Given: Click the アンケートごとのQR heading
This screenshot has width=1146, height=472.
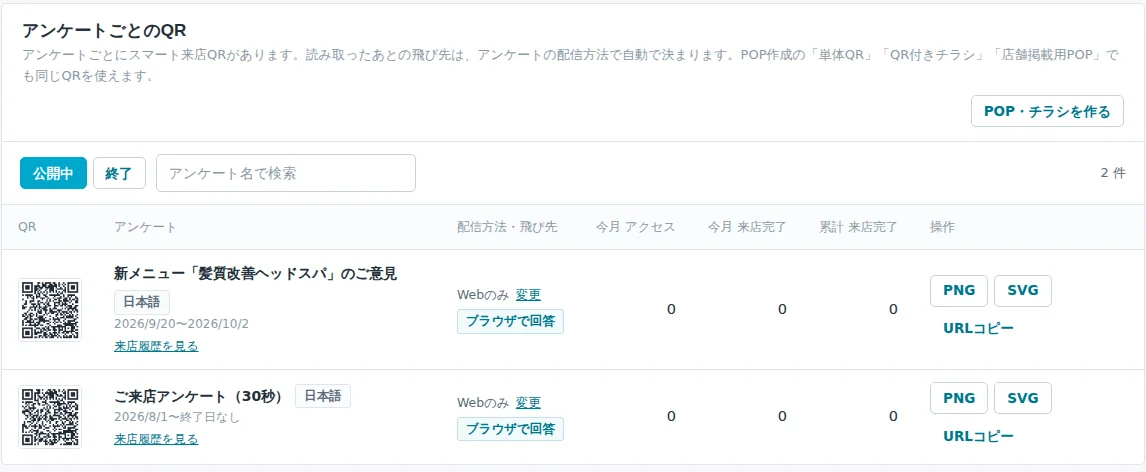Looking at the screenshot, I should 104,31.
